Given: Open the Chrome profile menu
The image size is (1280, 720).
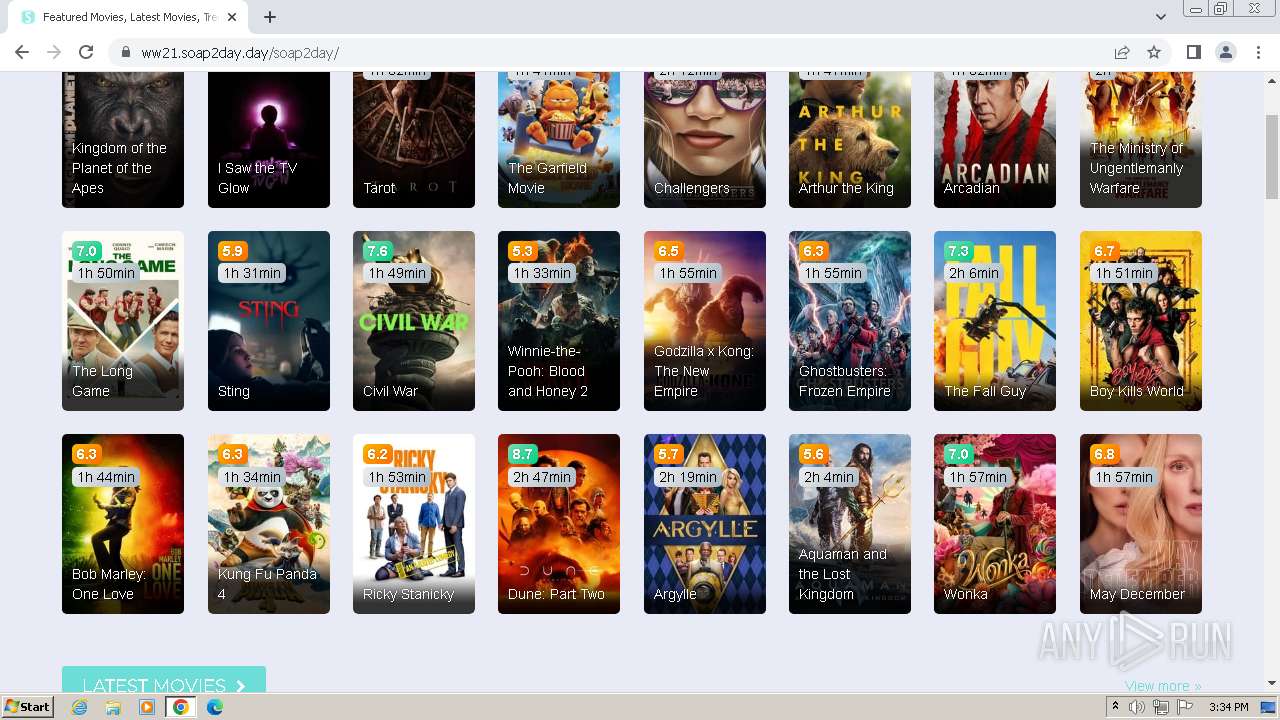Looking at the screenshot, I should [x=1225, y=52].
